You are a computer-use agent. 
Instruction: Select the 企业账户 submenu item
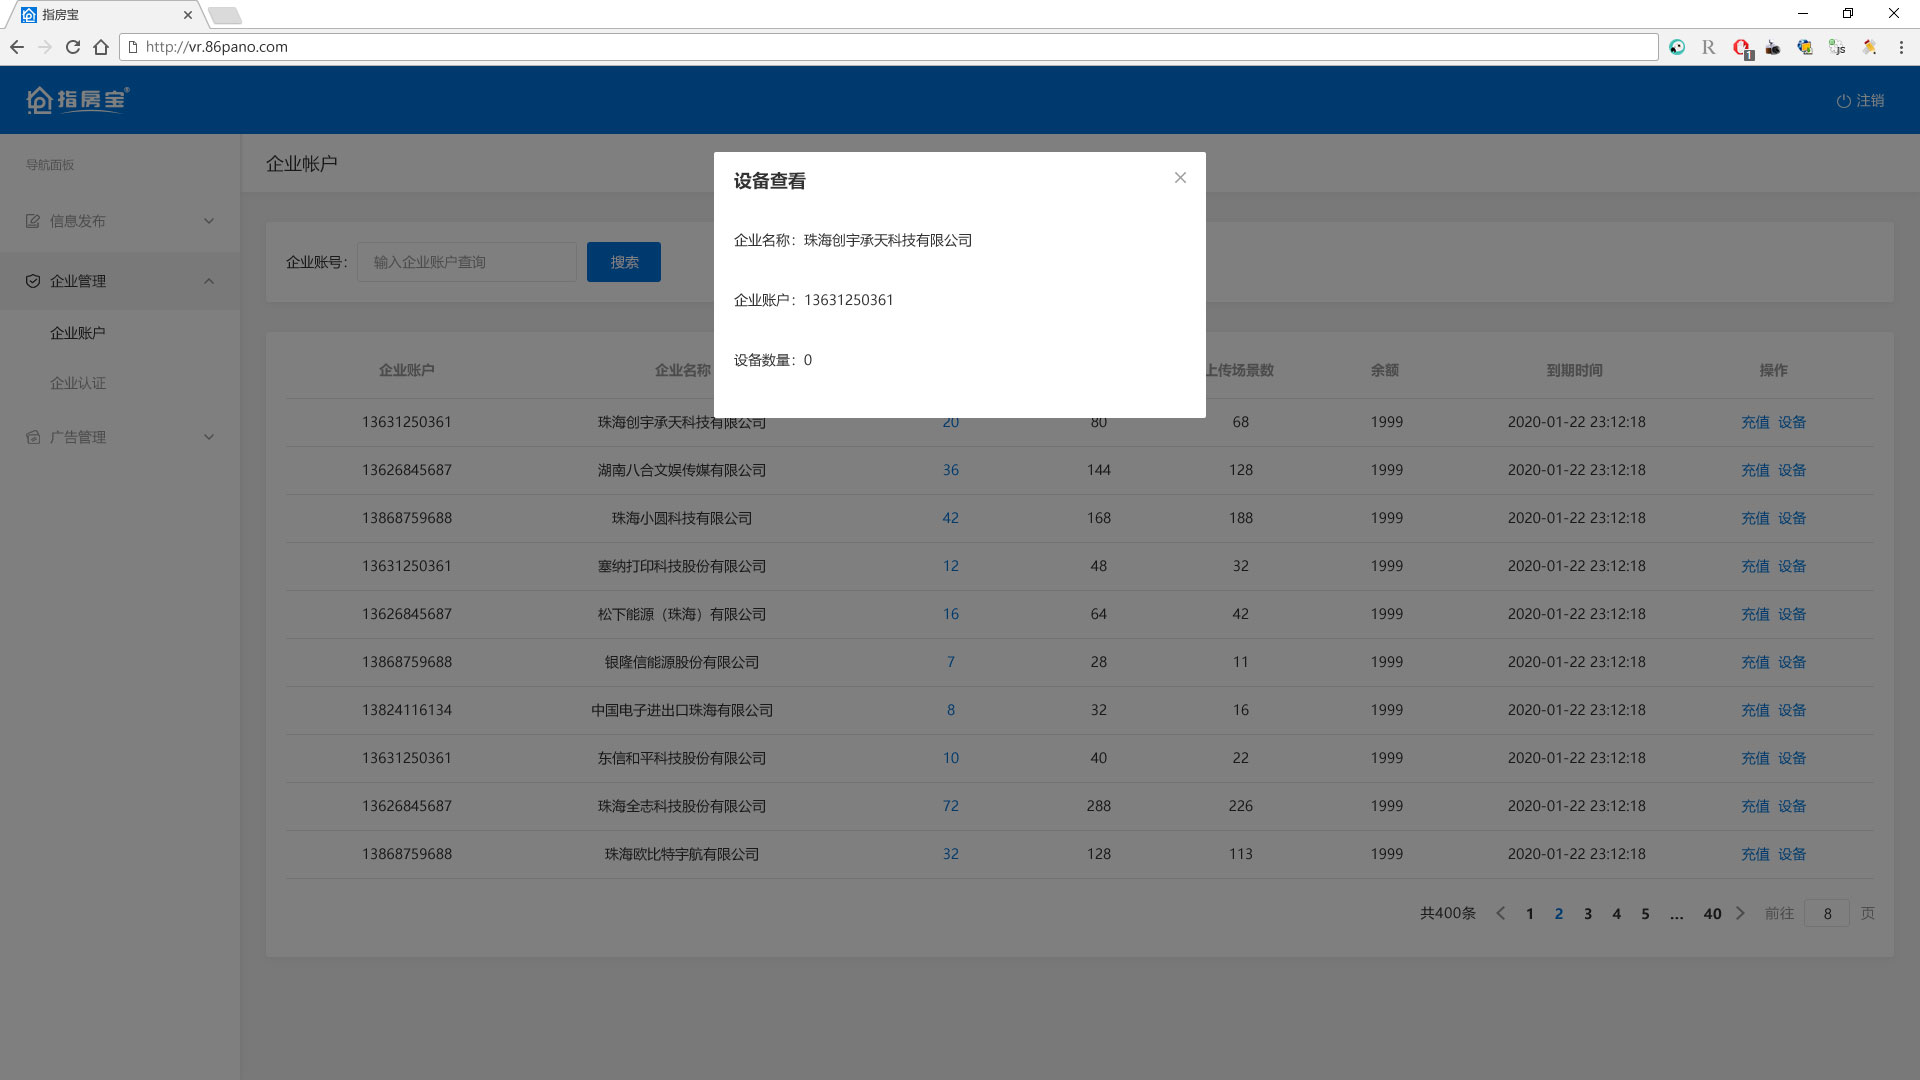pos(78,333)
